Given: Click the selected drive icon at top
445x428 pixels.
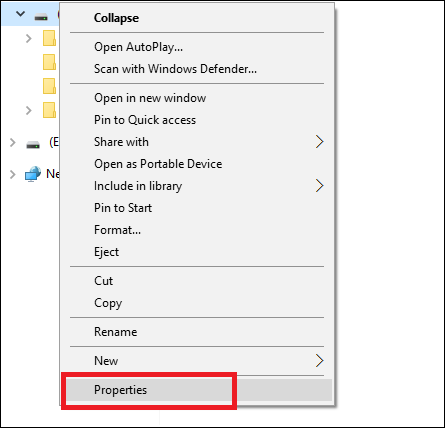Looking at the screenshot, I should point(41,17).
